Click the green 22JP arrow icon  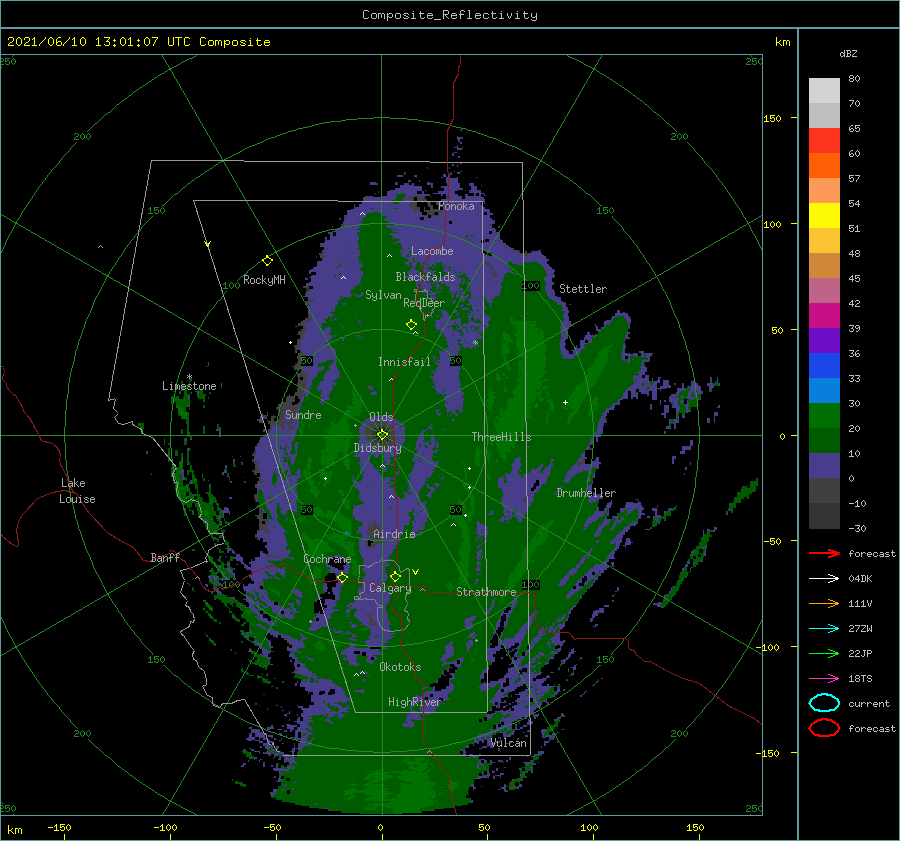tap(824, 653)
